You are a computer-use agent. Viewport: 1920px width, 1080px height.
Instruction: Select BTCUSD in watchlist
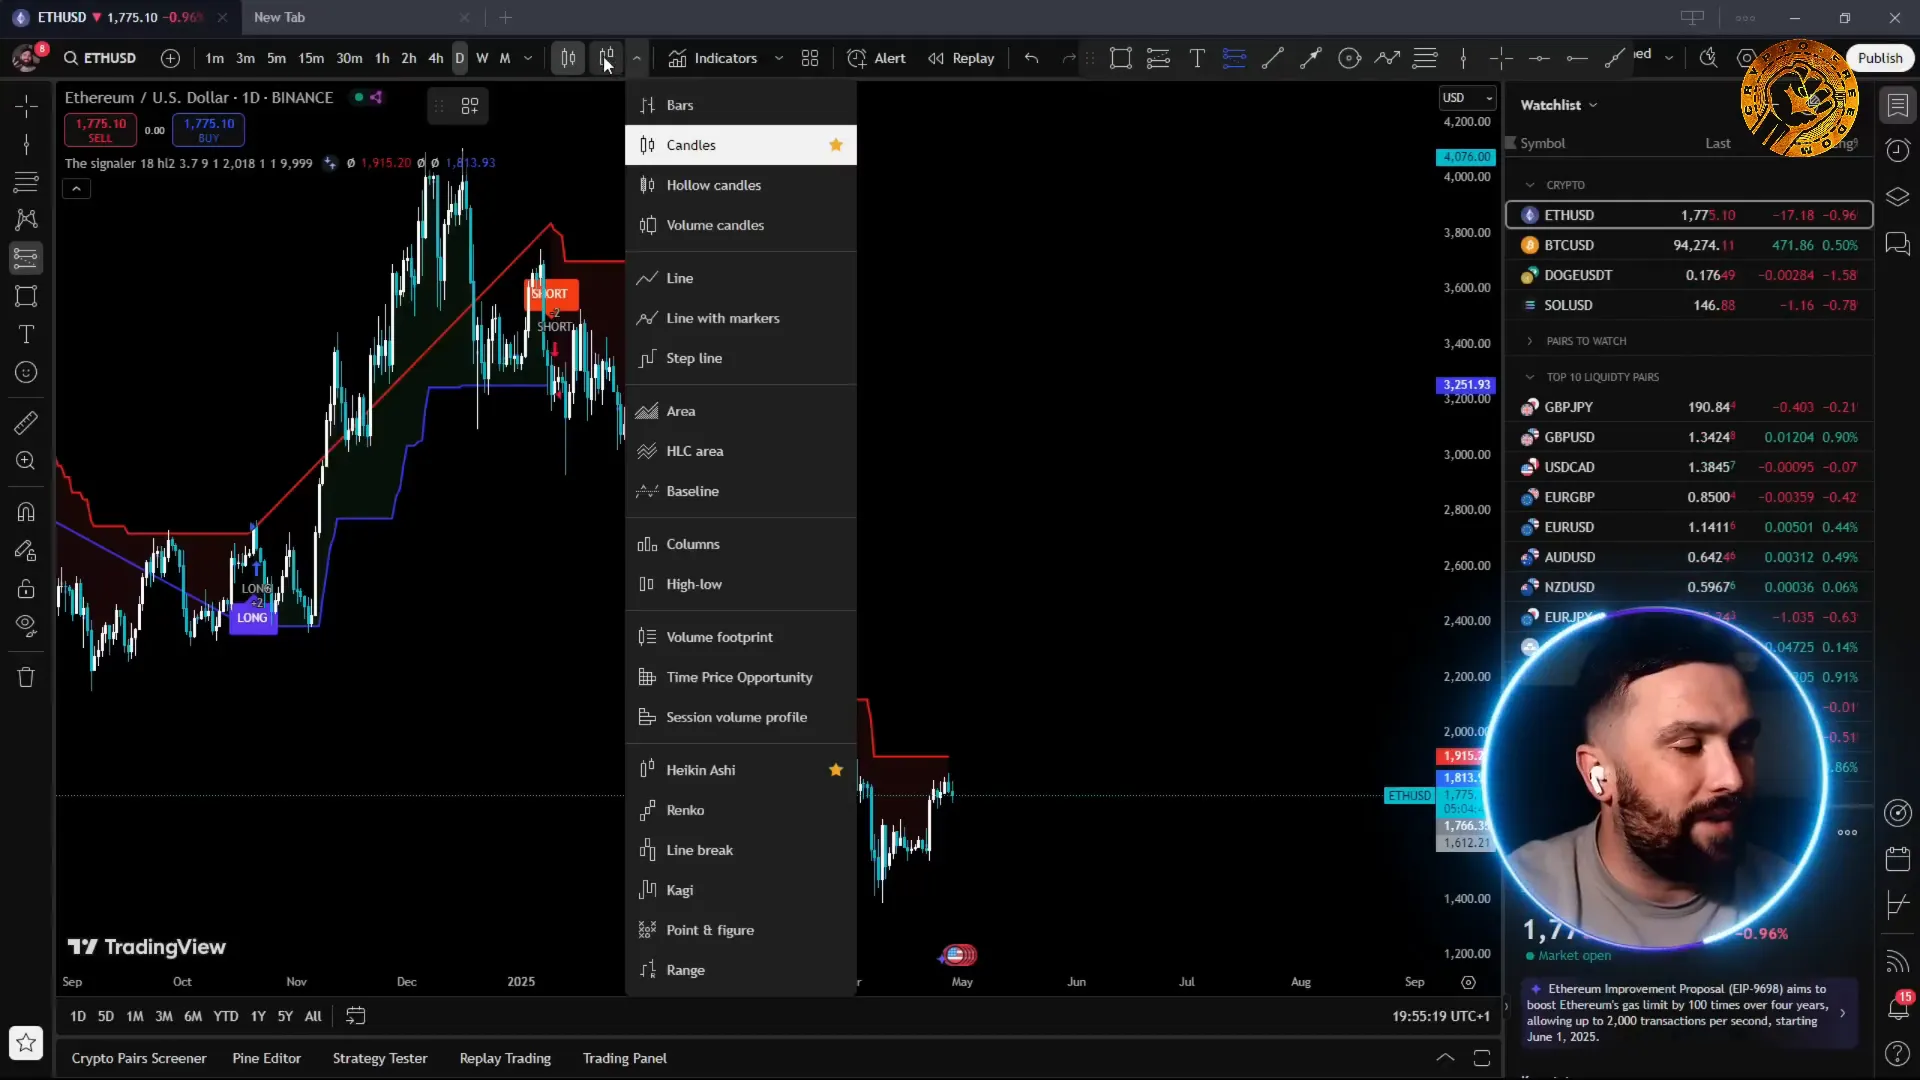point(1689,245)
